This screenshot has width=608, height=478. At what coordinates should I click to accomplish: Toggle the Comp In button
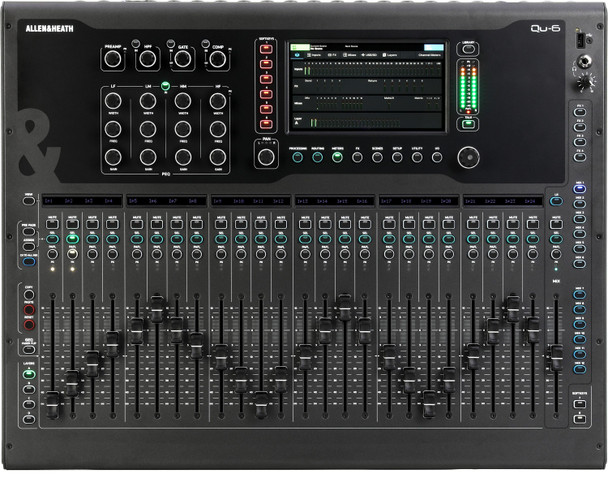pyautogui.click(x=205, y=43)
